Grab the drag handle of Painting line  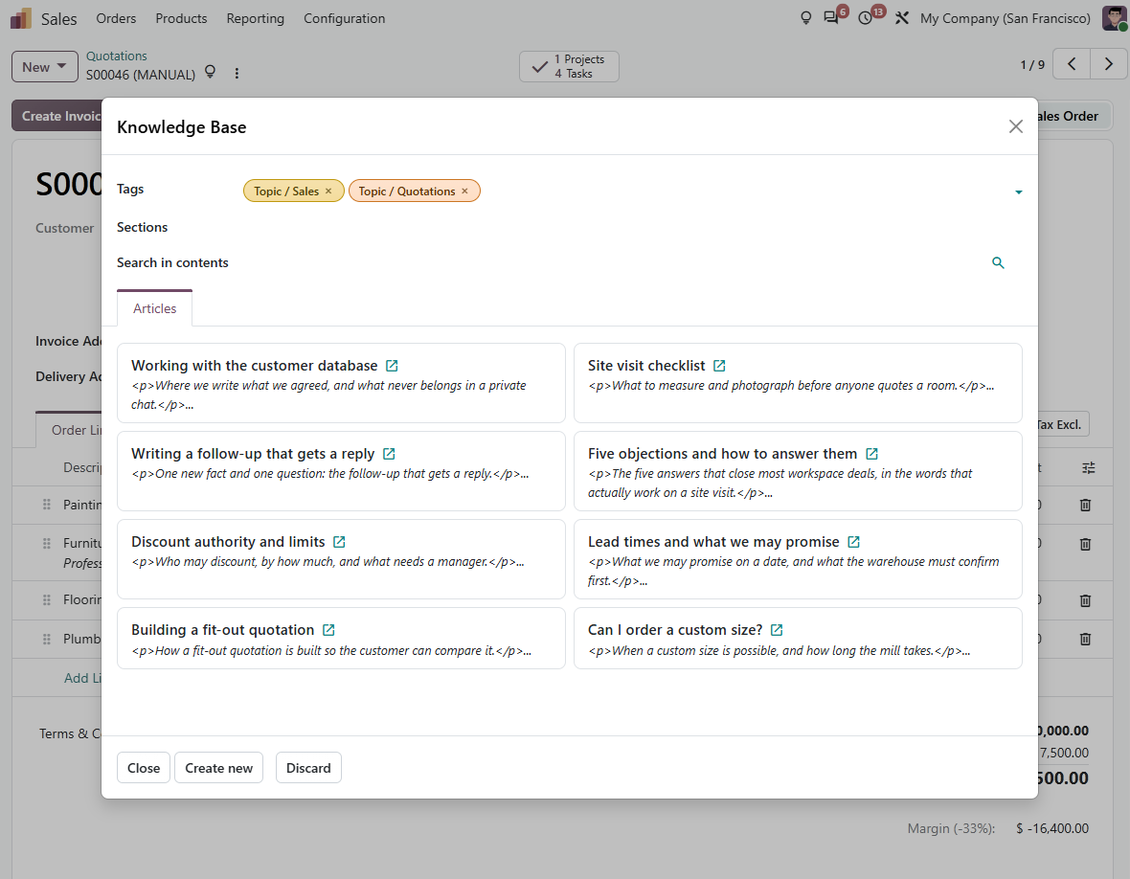(47, 505)
